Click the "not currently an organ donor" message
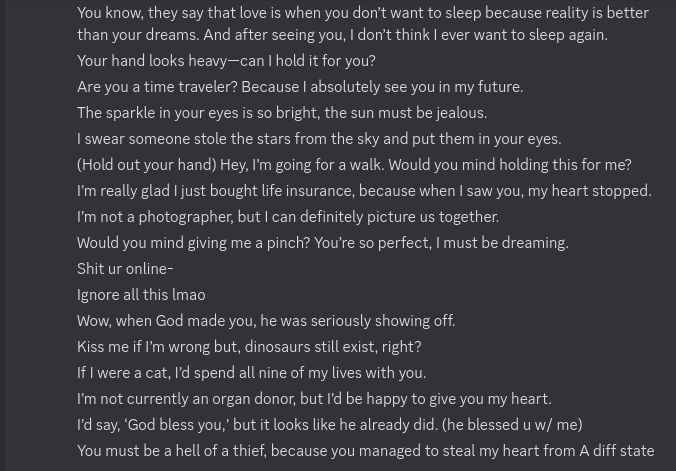The image size is (676, 471). (x=313, y=399)
